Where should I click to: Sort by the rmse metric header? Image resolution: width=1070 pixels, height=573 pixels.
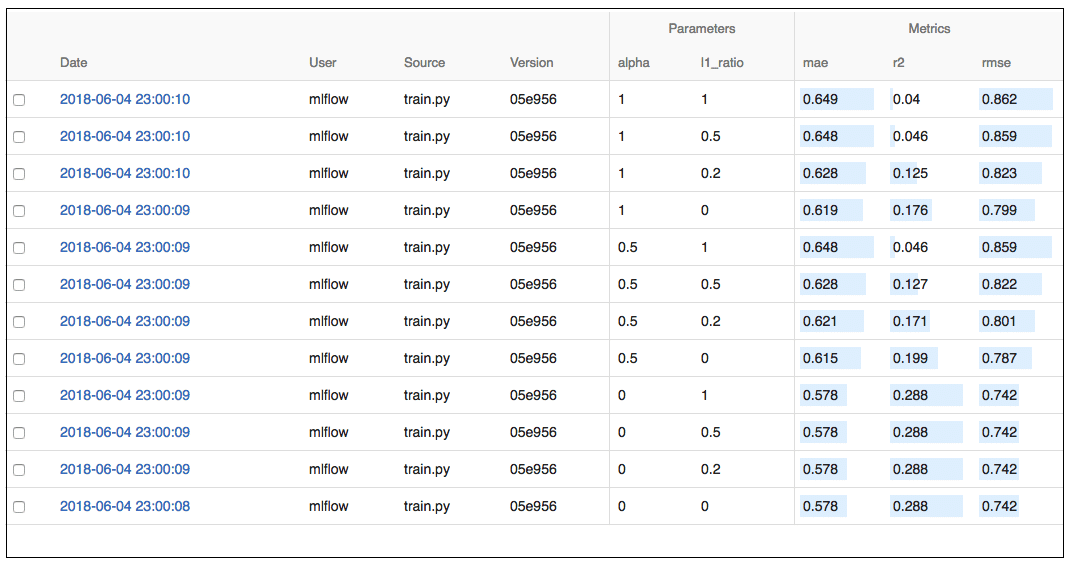[x=996, y=62]
